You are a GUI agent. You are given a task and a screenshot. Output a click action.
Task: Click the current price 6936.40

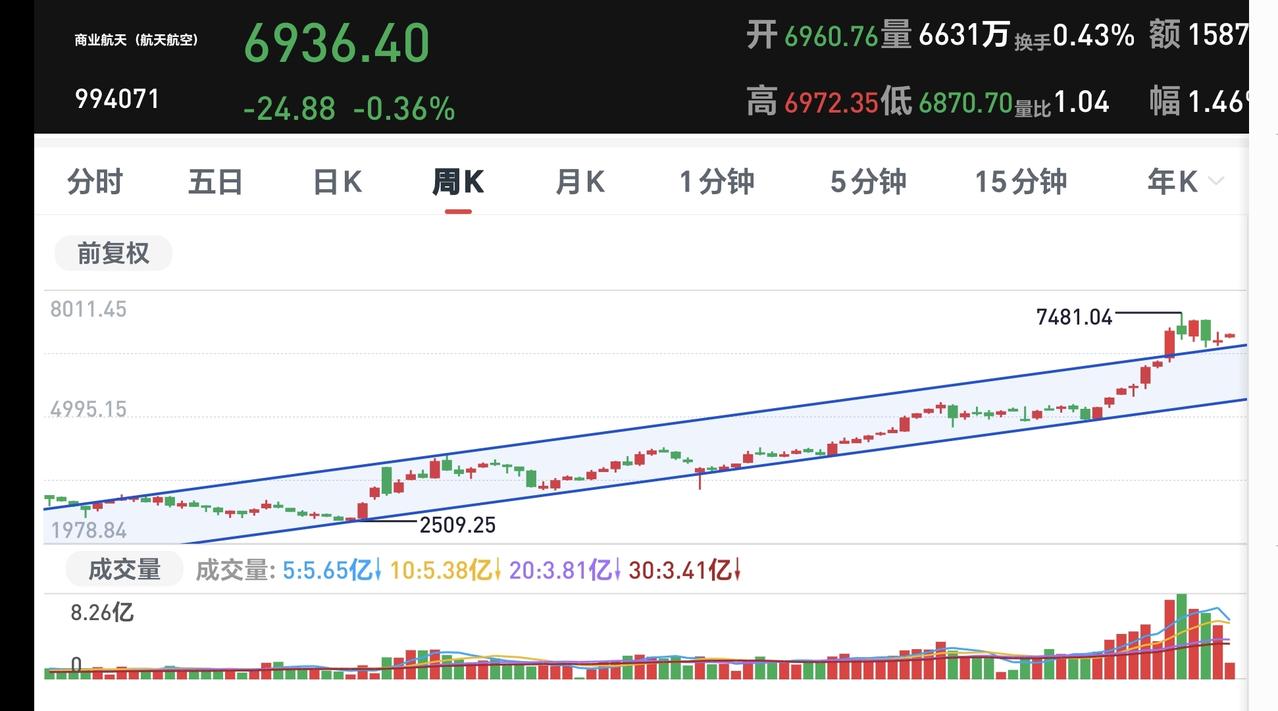click(337, 43)
